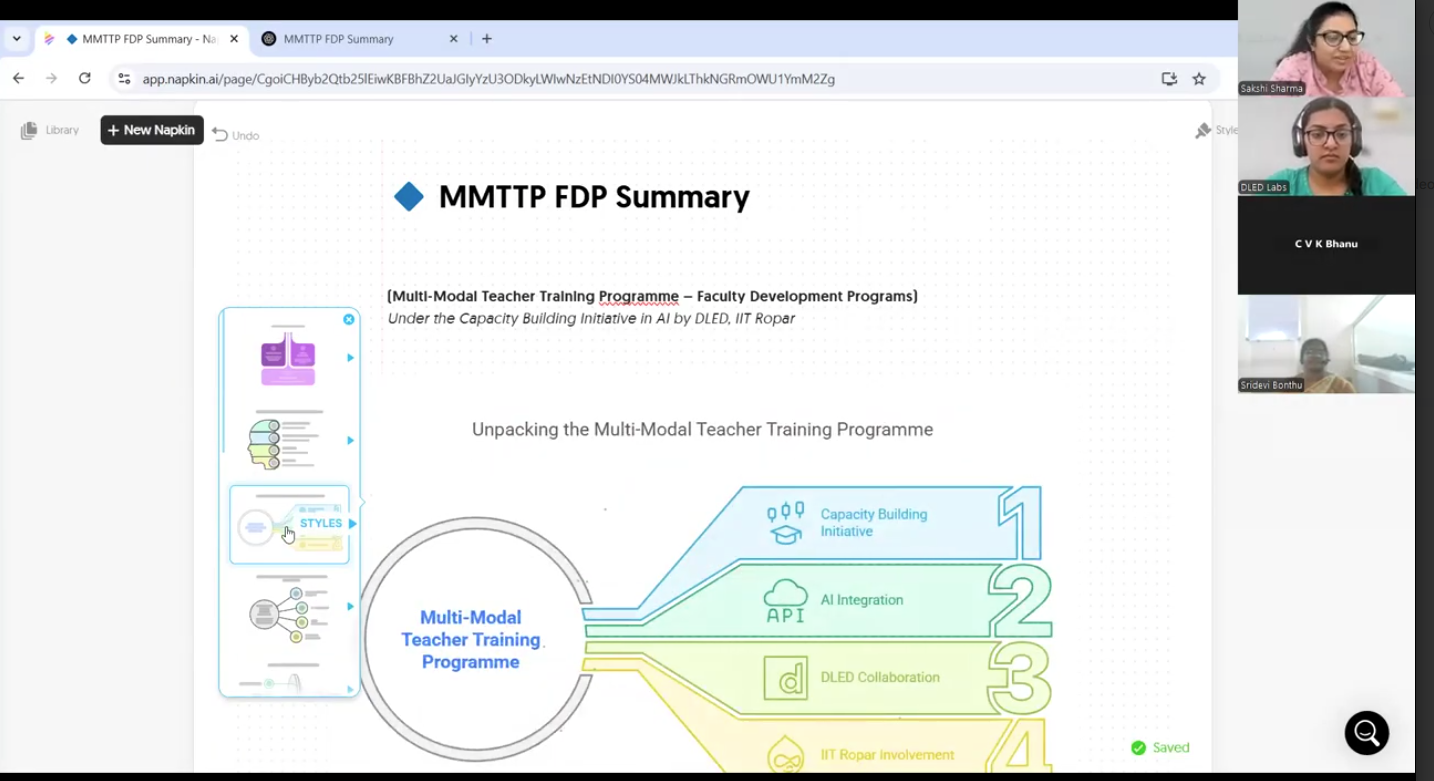Close the visual styles picker panel

click(x=349, y=319)
